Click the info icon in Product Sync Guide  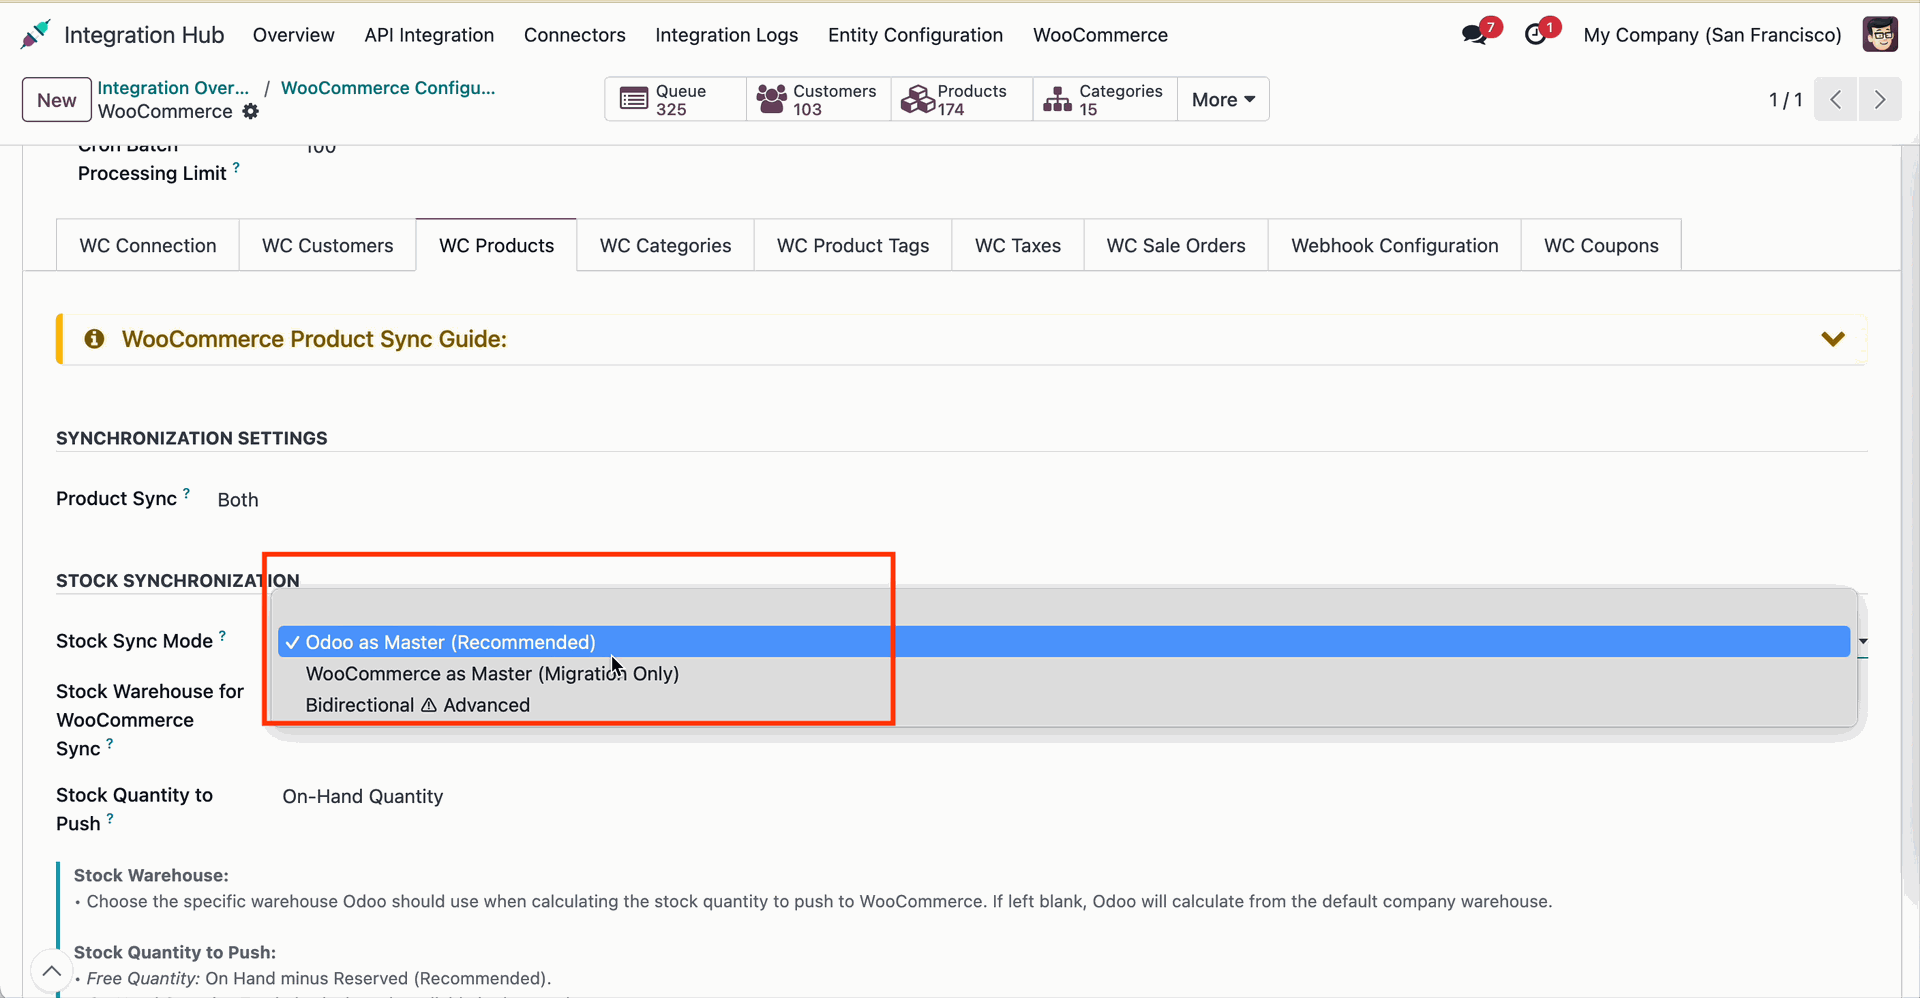[x=94, y=339]
